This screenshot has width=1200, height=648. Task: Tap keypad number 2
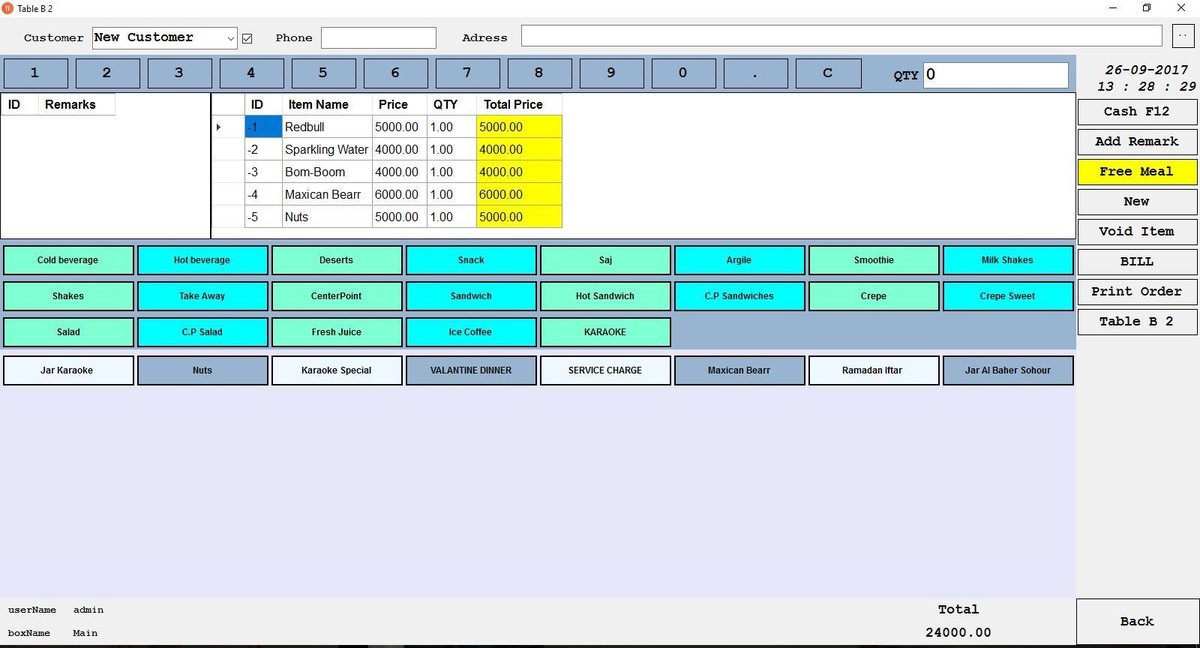tap(107, 73)
